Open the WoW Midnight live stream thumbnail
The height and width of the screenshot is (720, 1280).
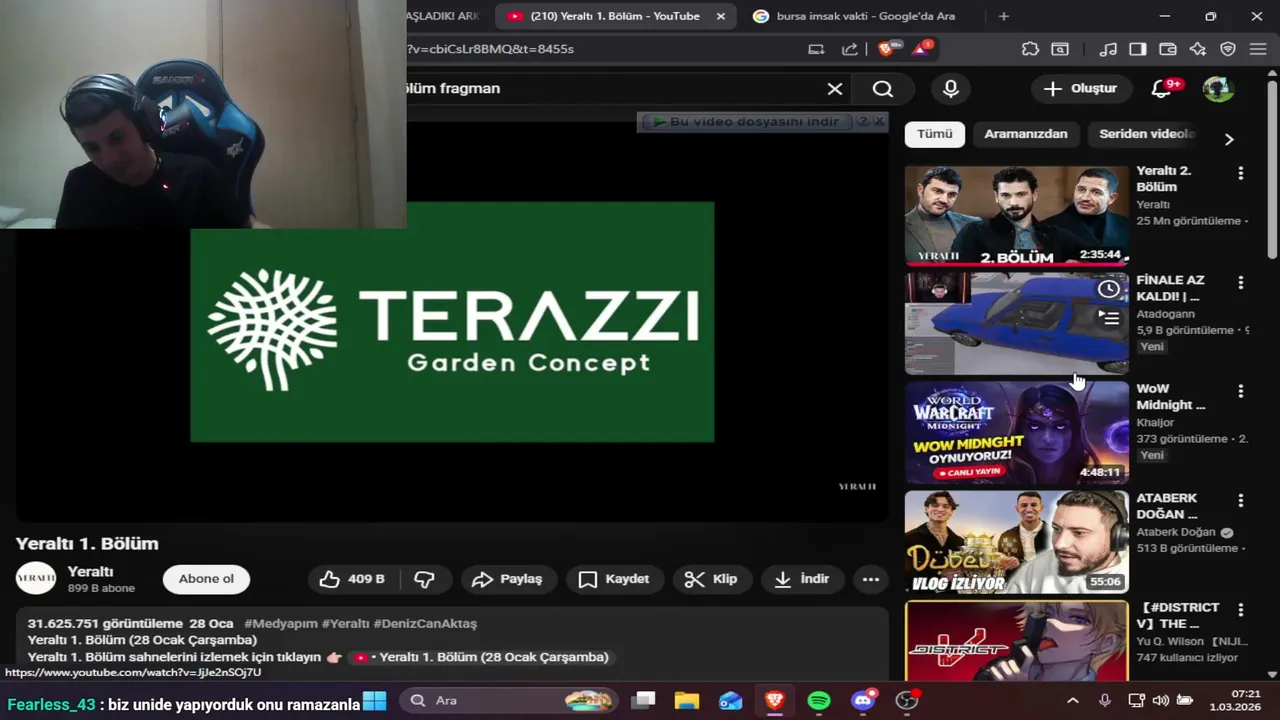[1016, 433]
